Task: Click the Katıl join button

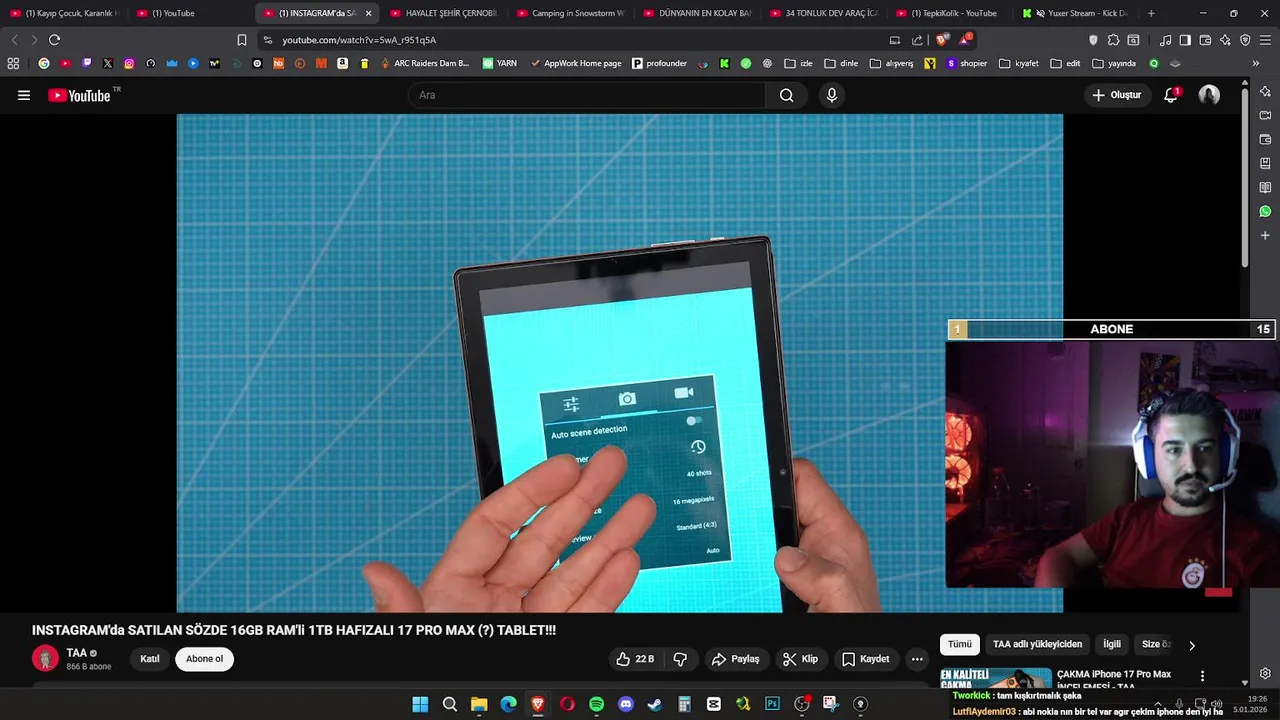Action: click(x=150, y=659)
